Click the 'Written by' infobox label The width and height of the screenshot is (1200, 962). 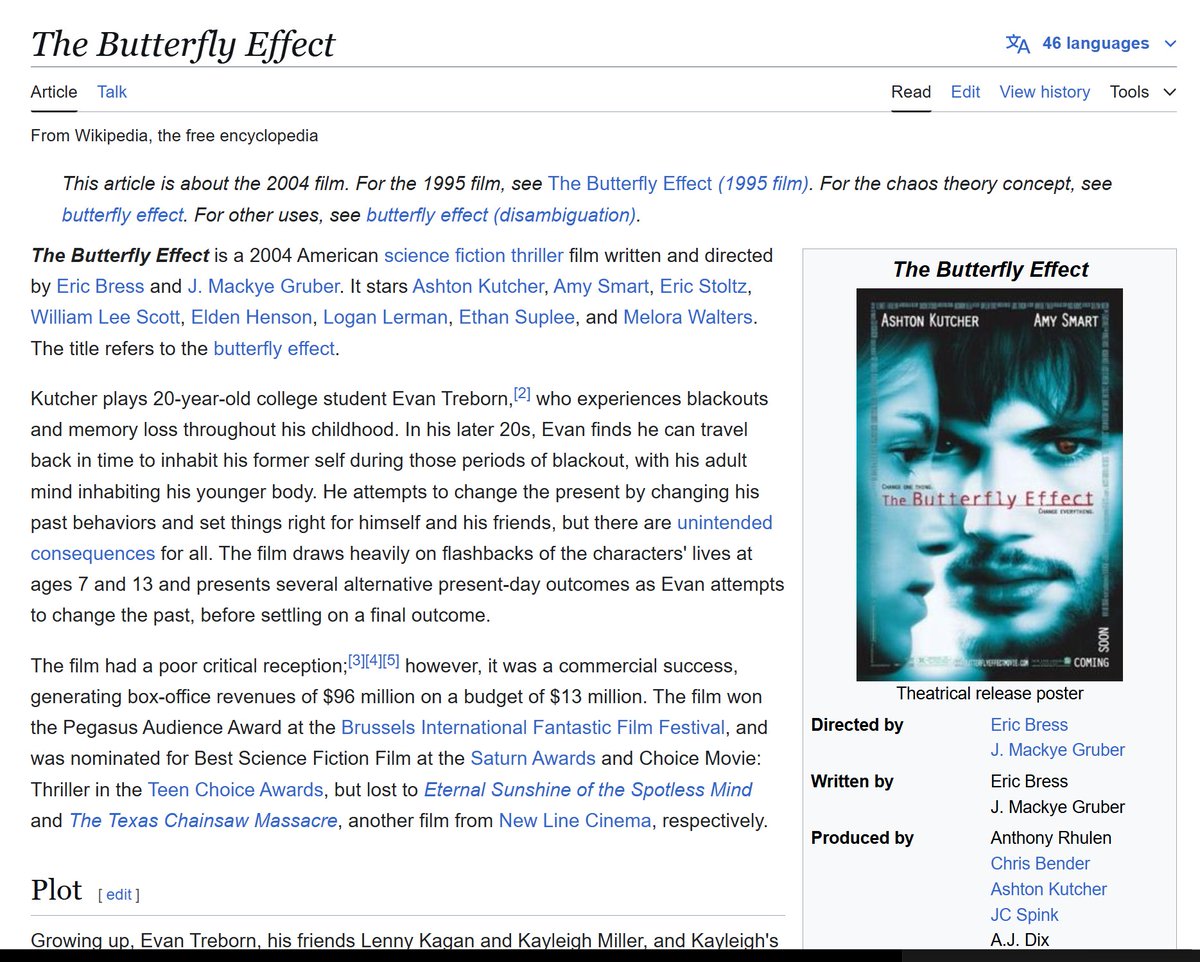852,781
